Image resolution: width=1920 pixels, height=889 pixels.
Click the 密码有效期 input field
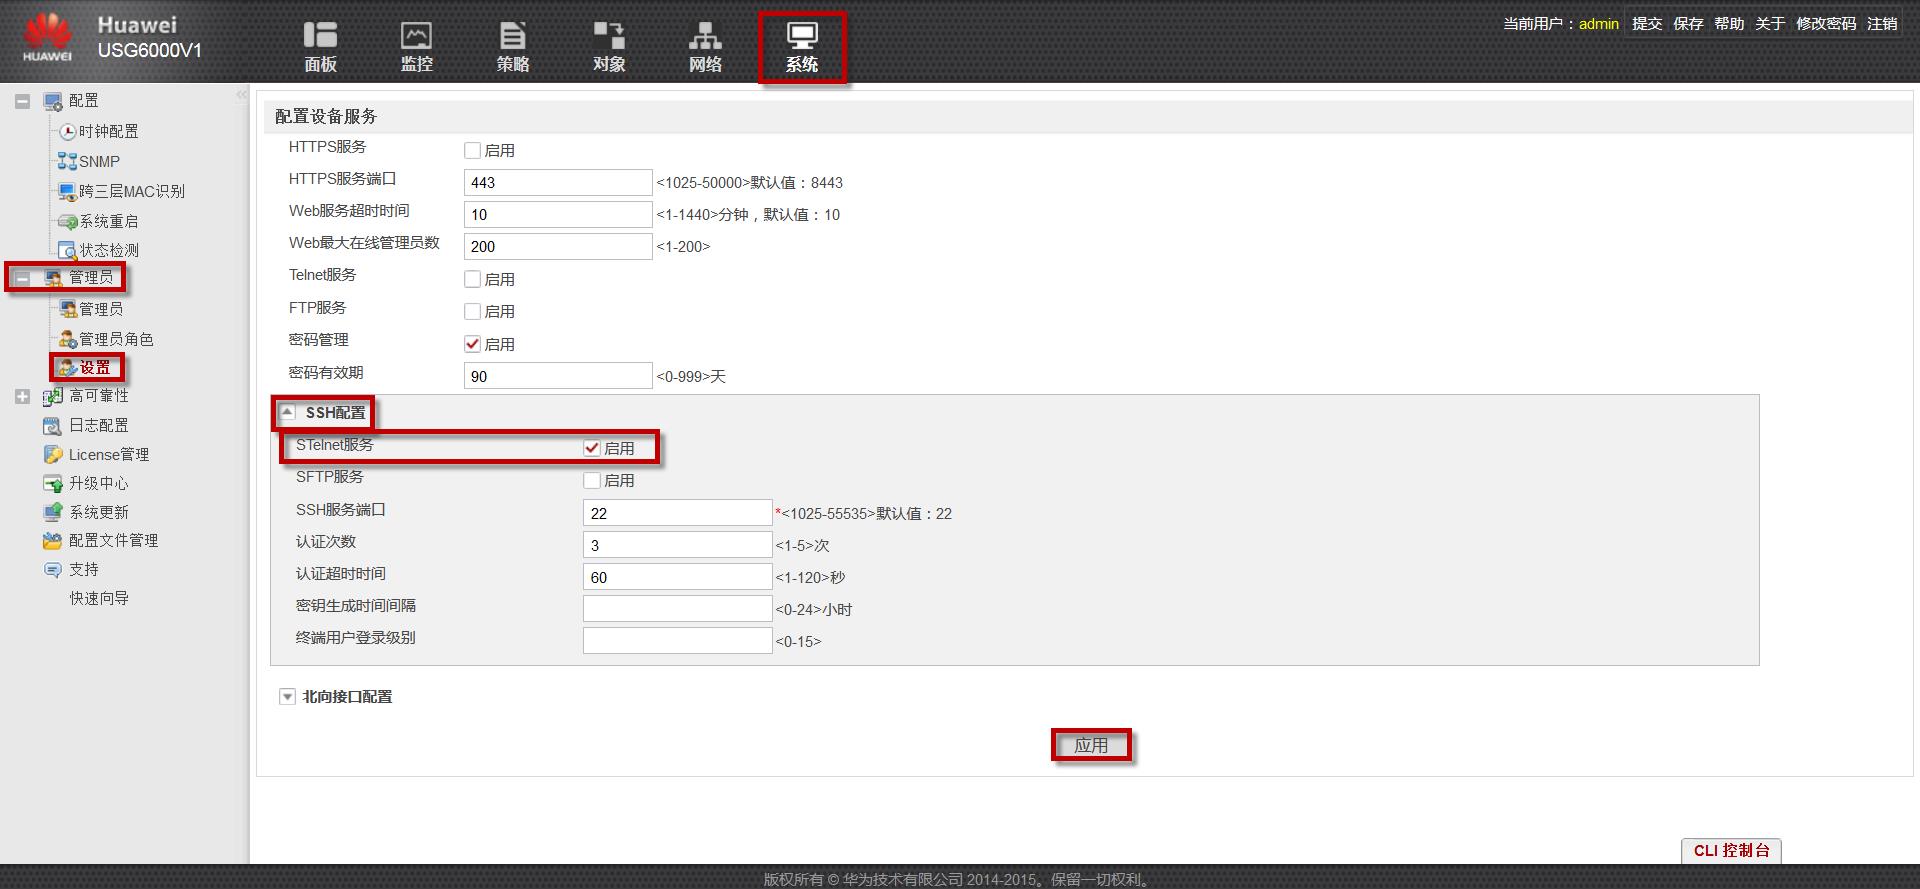(558, 376)
